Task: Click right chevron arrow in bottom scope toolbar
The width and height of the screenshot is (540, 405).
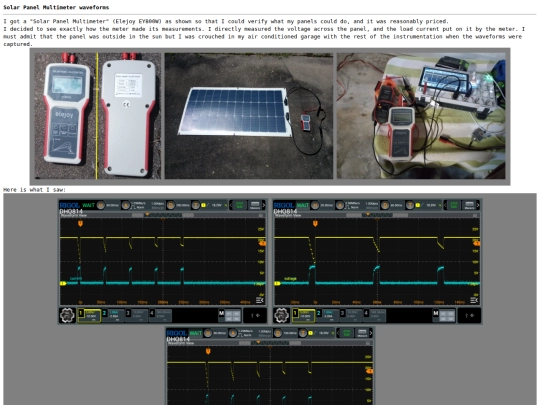Action: pyautogui.click(x=371, y=333)
